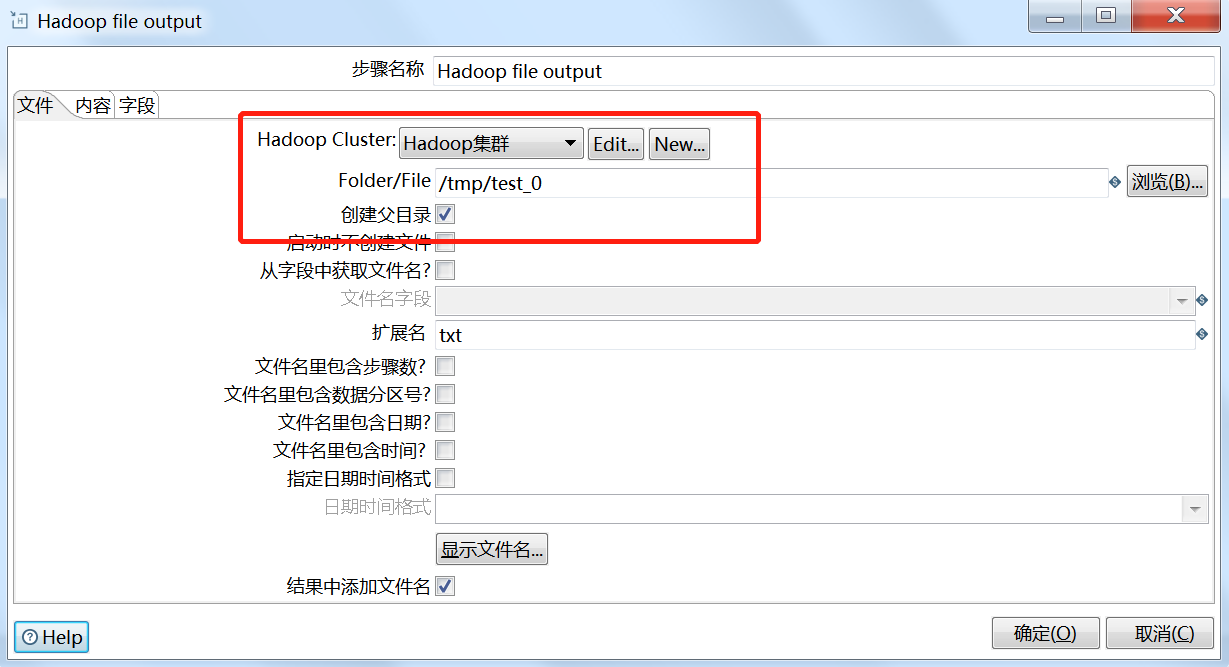This screenshot has height=667, width=1229.
Task: Switch to the 字段 tab
Action: coord(137,105)
